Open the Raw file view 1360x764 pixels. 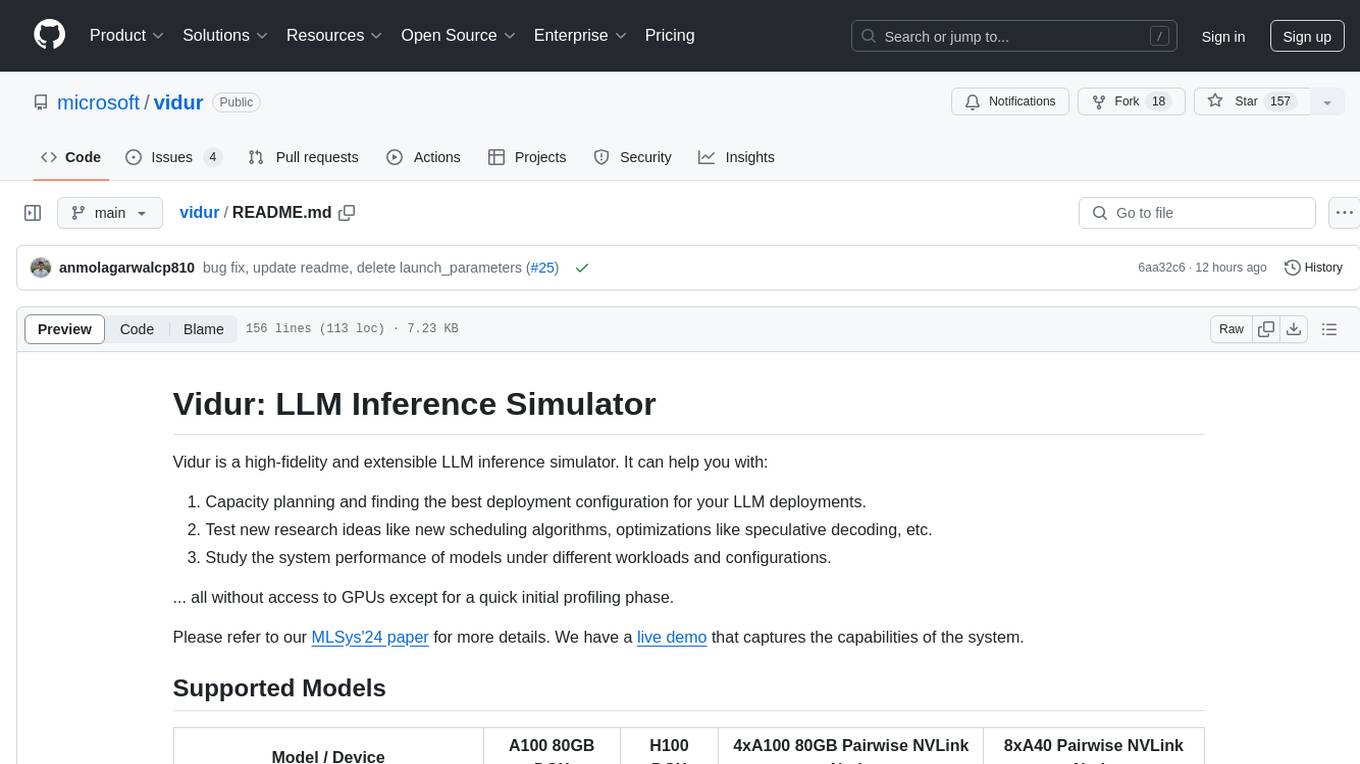[1231, 329]
